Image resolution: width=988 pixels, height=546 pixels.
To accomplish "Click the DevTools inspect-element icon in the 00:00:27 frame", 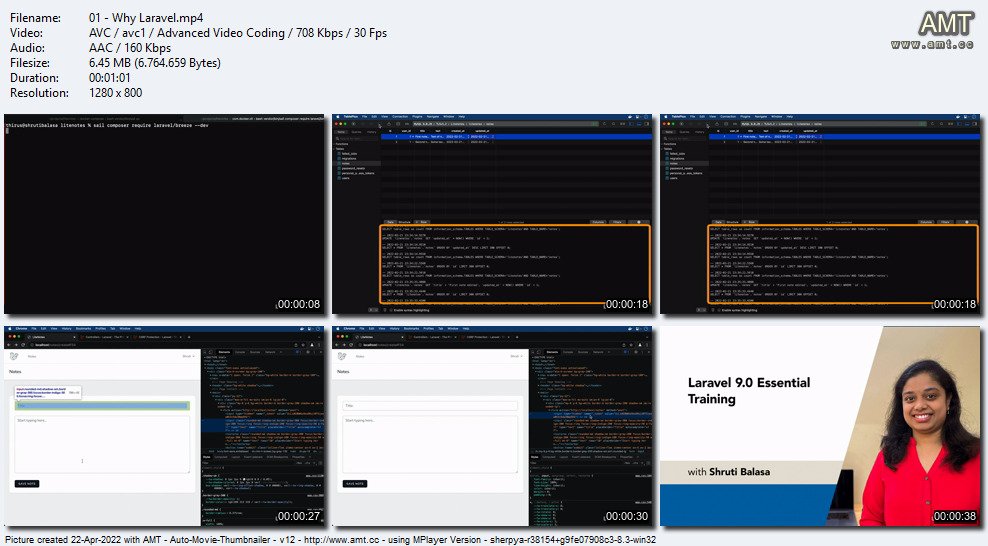I will [205, 352].
